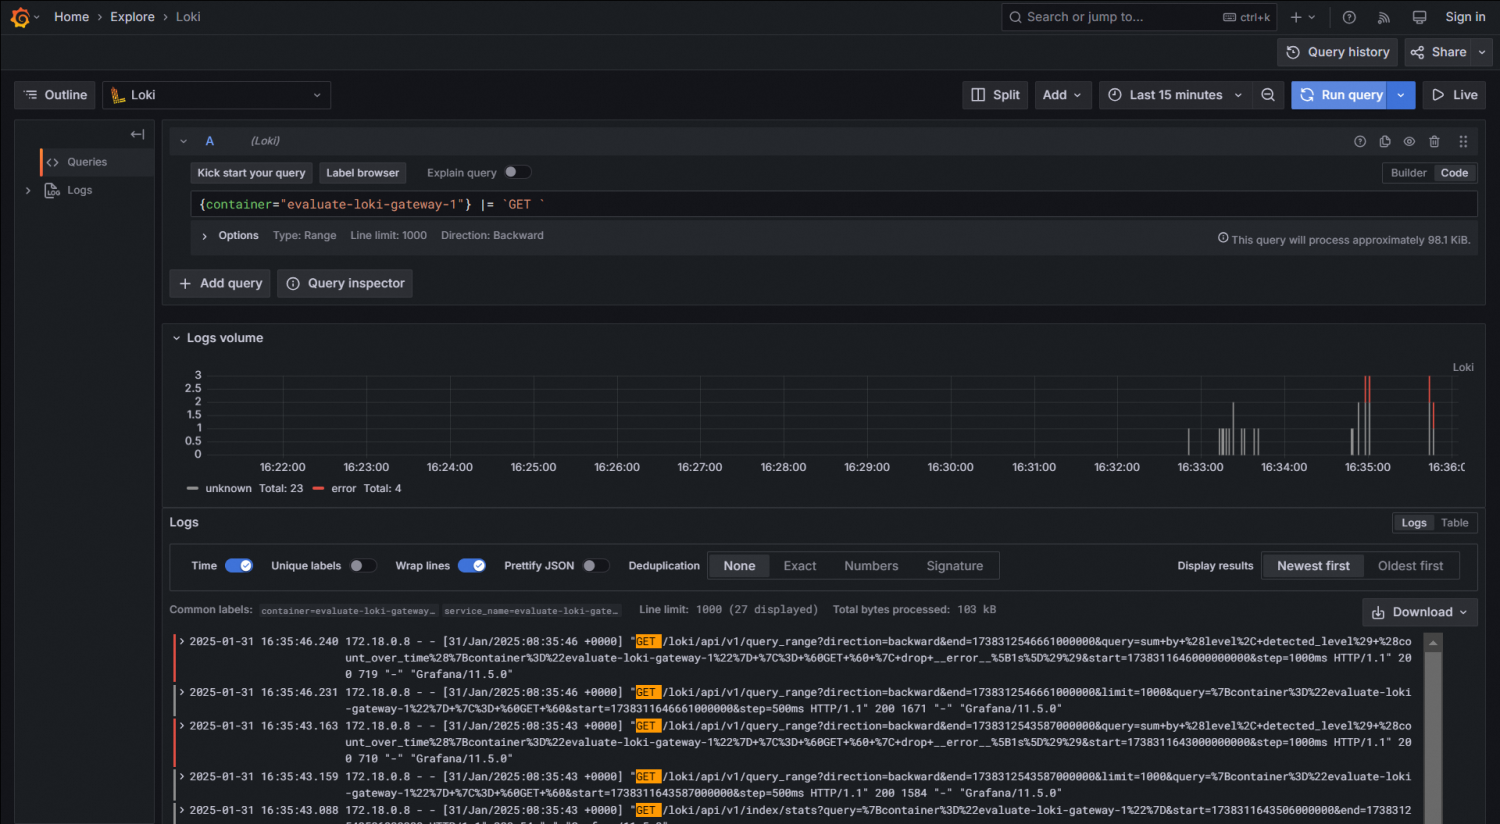Click the Label browser button
This screenshot has height=824, width=1500.
coord(362,172)
